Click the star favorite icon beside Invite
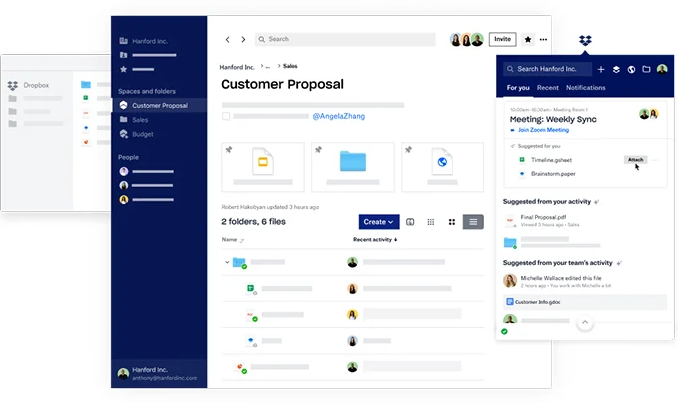This screenshot has height=403, width=688. pyautogui.click(x=528, y=40)
